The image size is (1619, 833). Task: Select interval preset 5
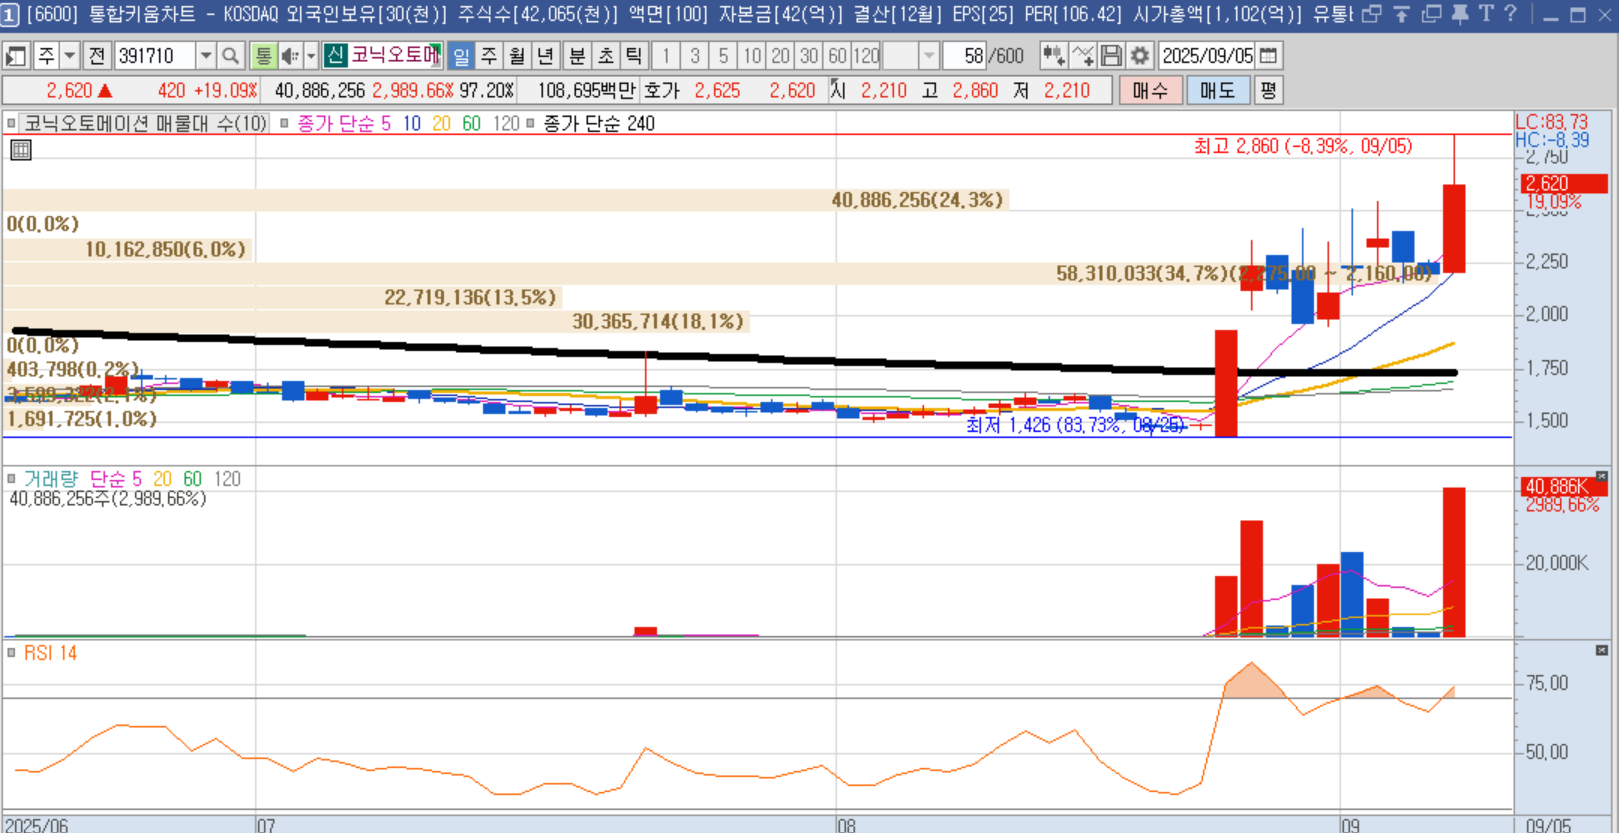724,56
